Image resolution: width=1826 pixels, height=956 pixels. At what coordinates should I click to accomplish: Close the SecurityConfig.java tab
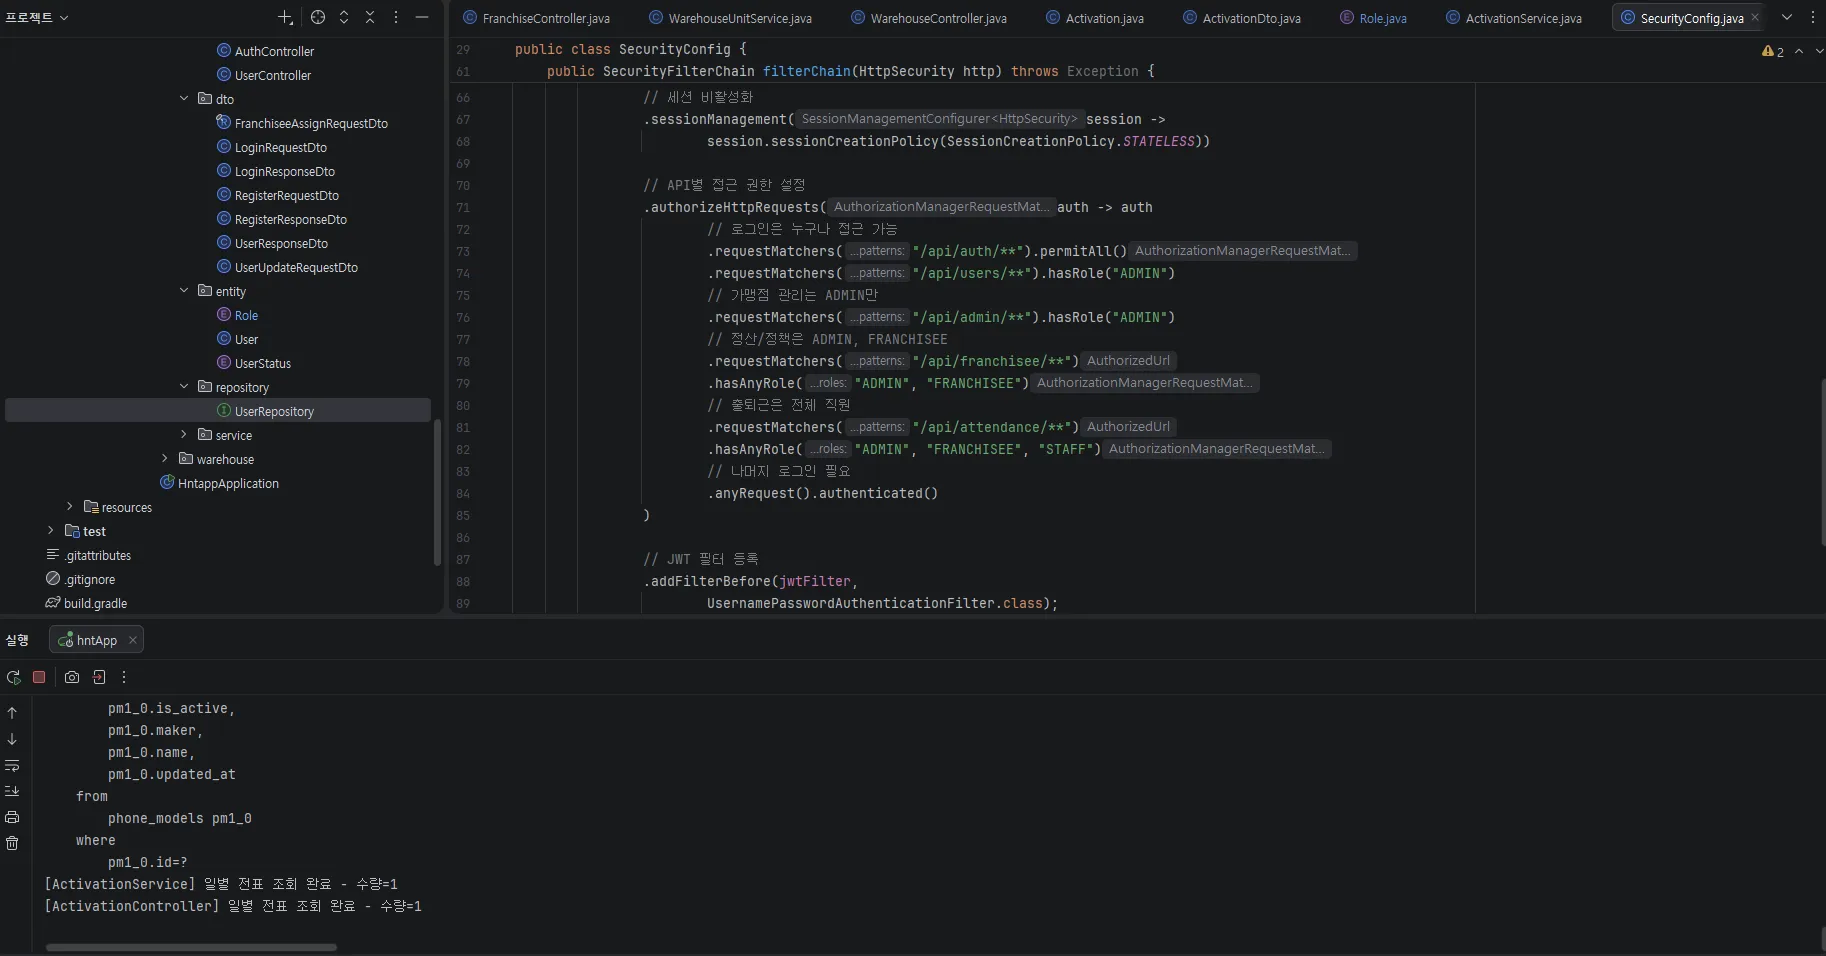pos(1755,17)
